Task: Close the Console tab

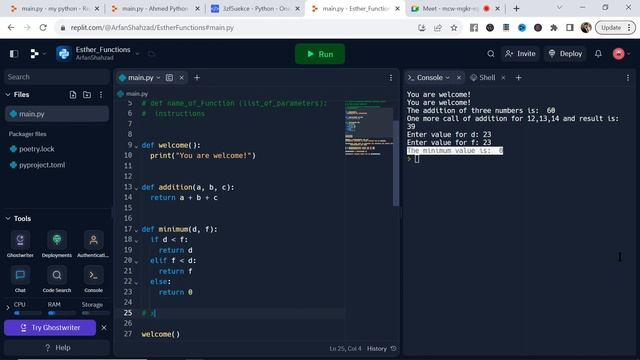Action: pyautogui.click(x=459, y=78)
